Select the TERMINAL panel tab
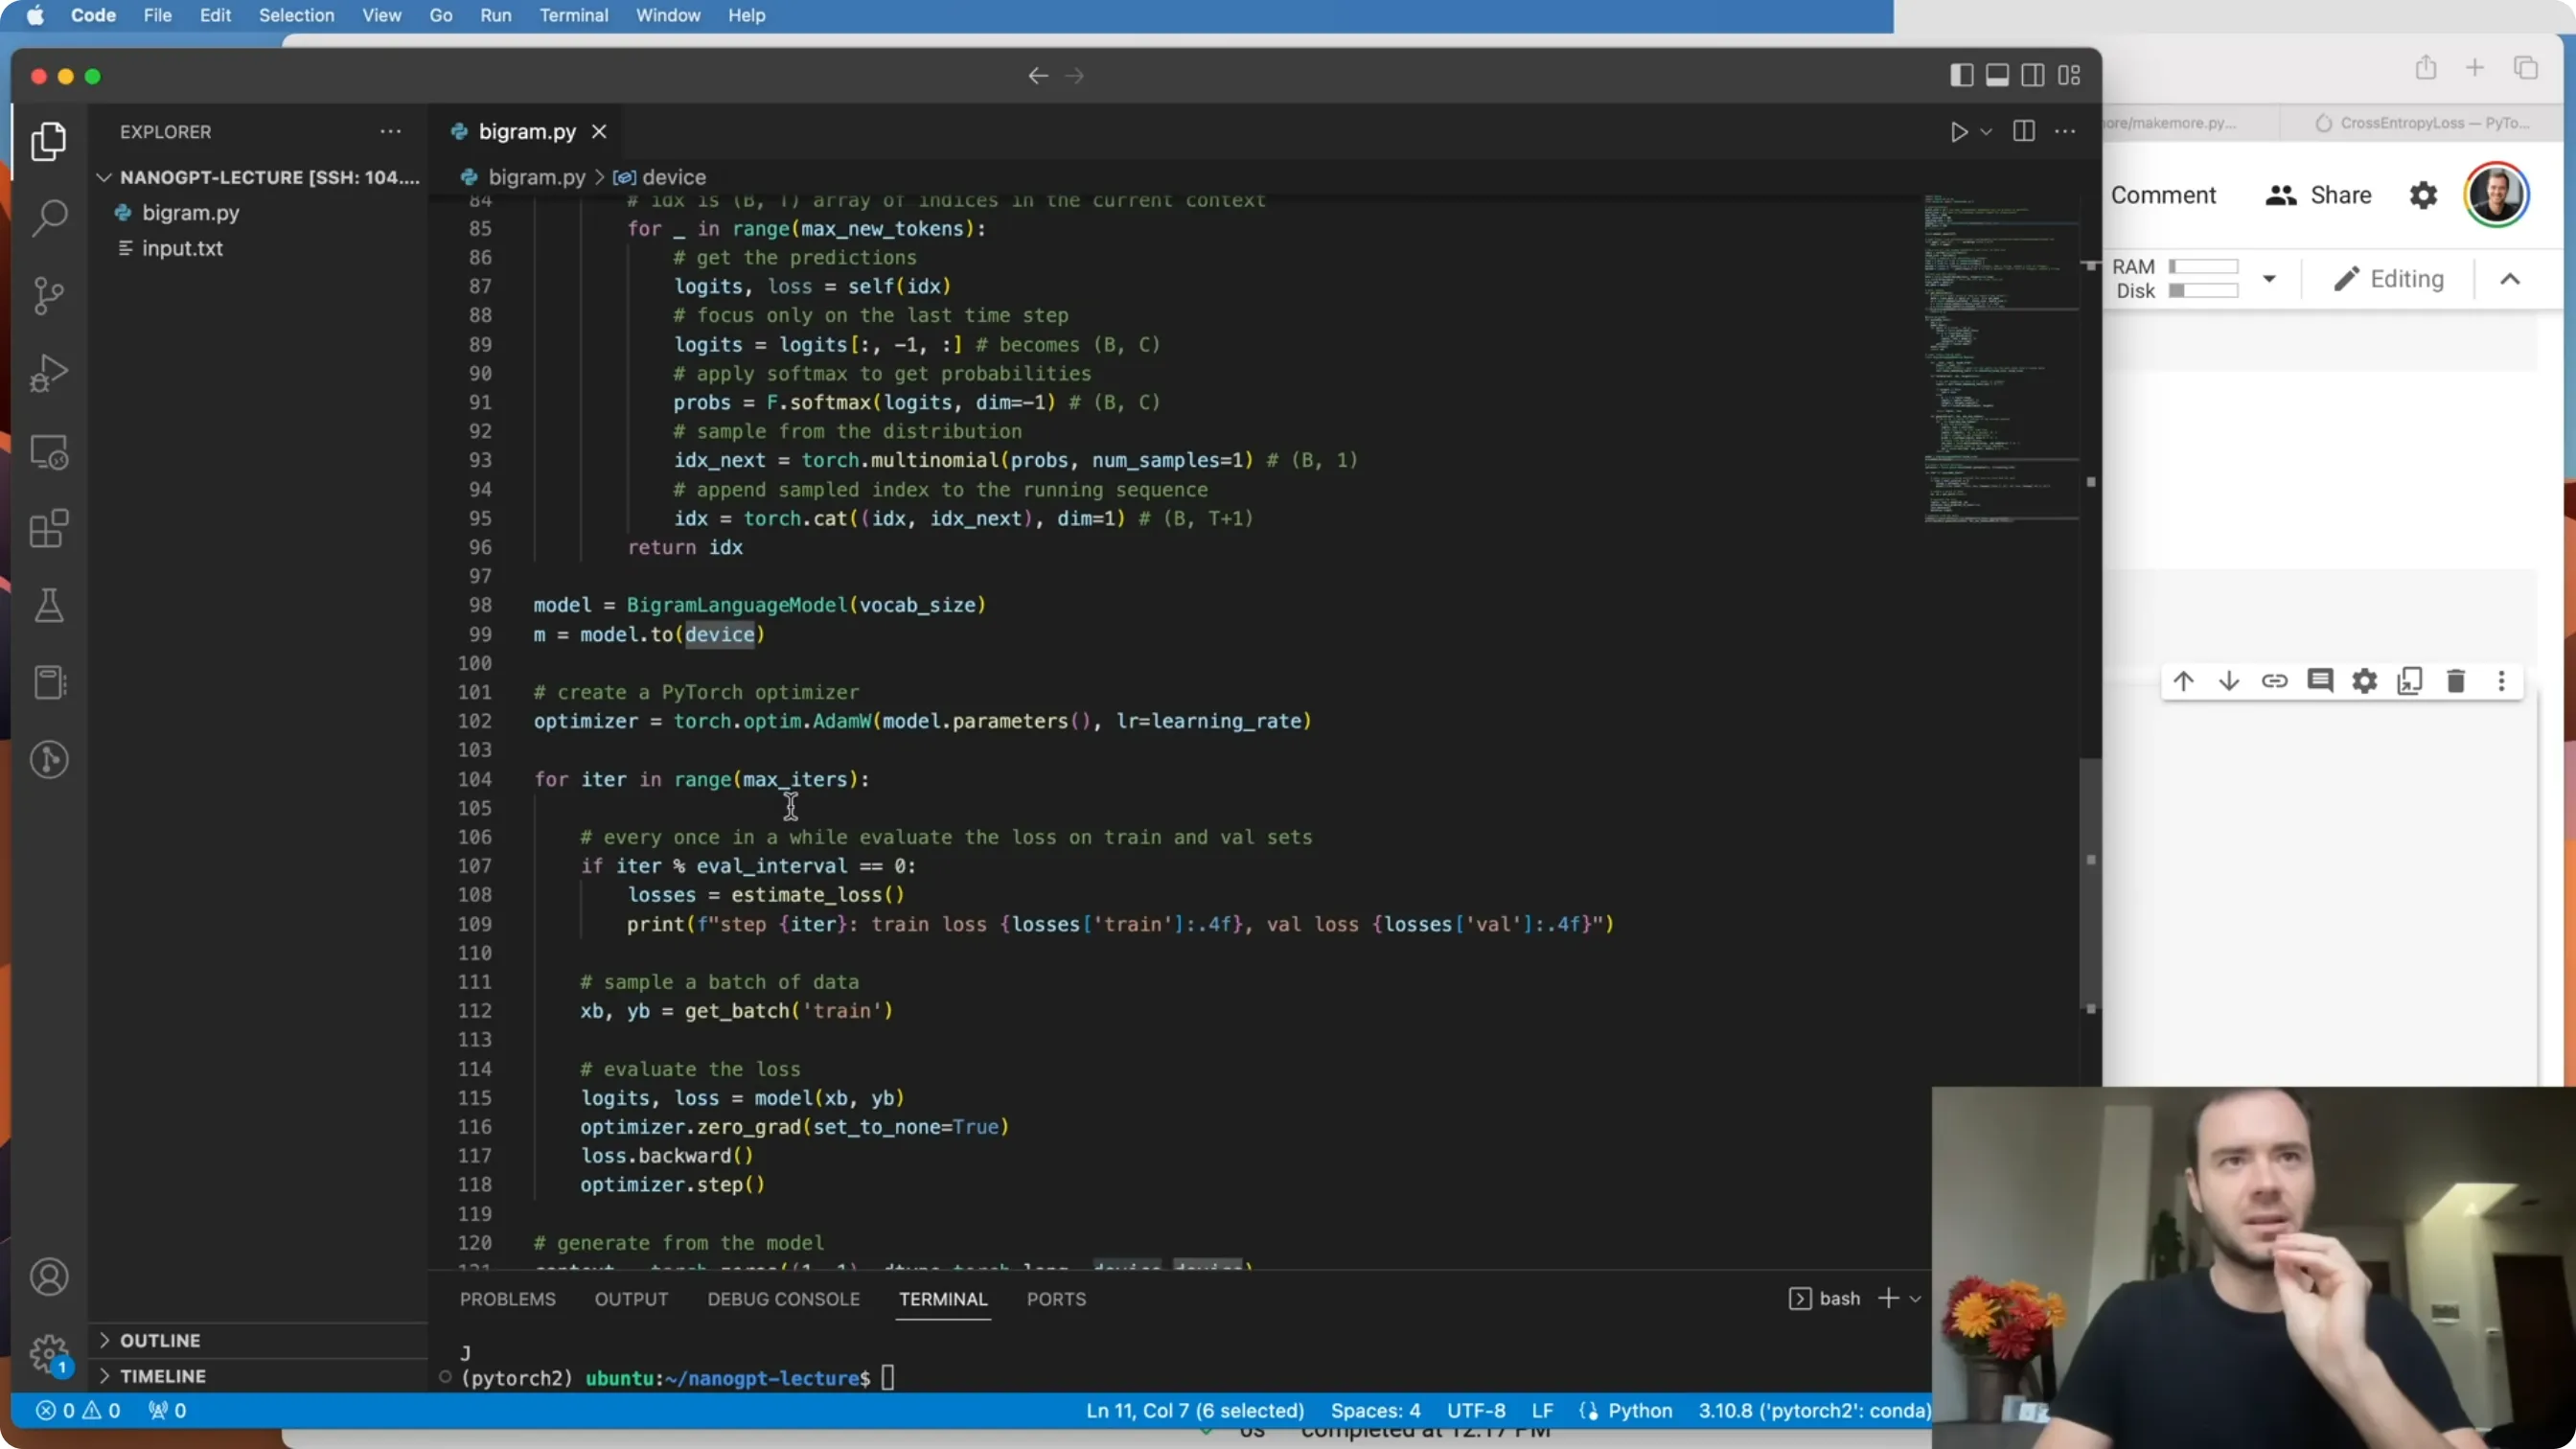The height and width of the screenshot is (1449, 2576). point(942,1299)
